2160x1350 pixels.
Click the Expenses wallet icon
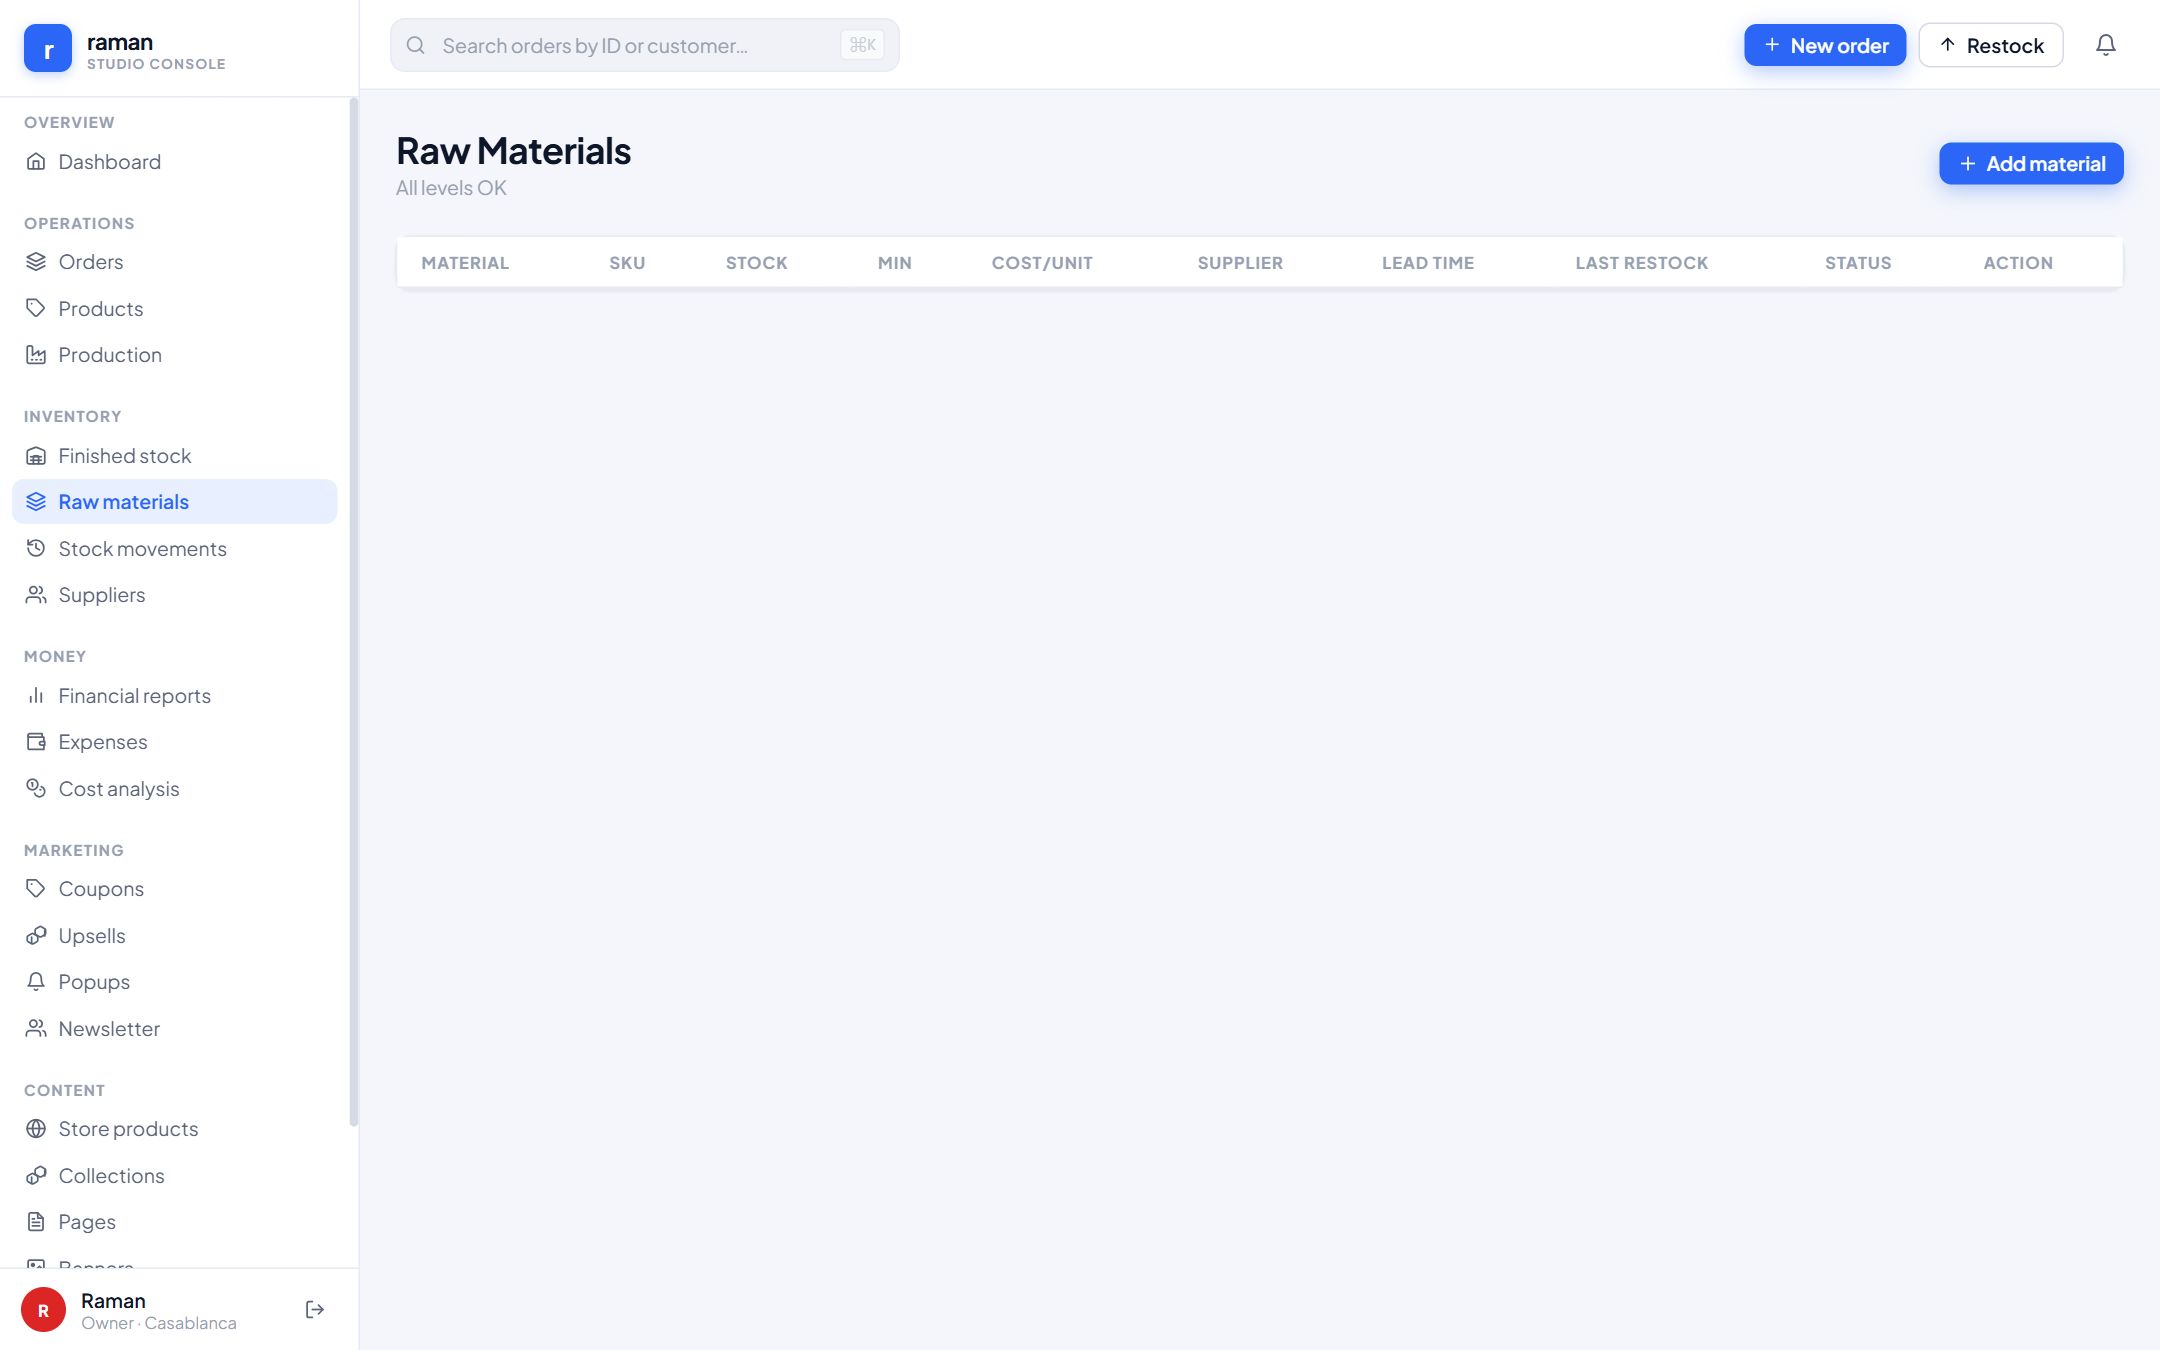(x=36, y=741)
